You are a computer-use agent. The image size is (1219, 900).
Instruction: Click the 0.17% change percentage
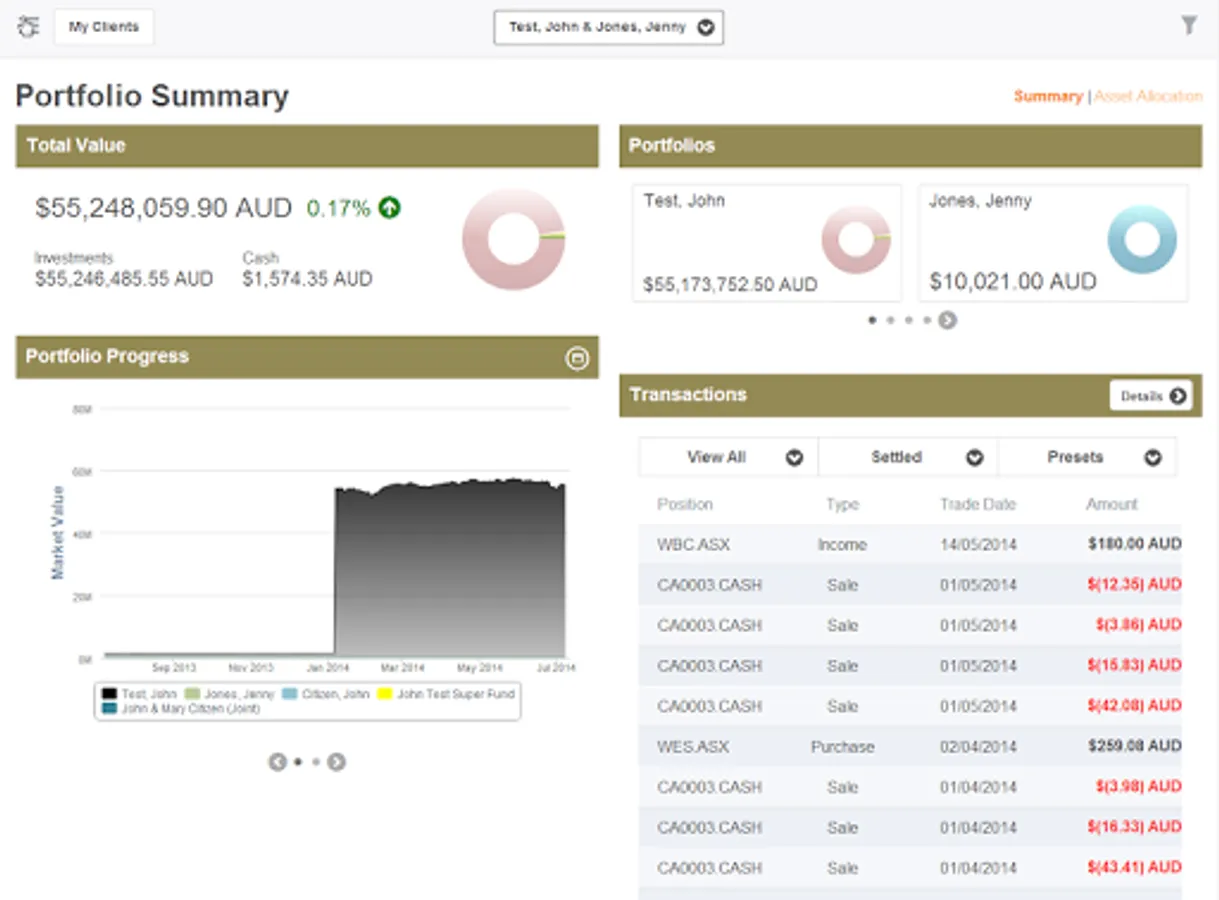click(338, 208)
